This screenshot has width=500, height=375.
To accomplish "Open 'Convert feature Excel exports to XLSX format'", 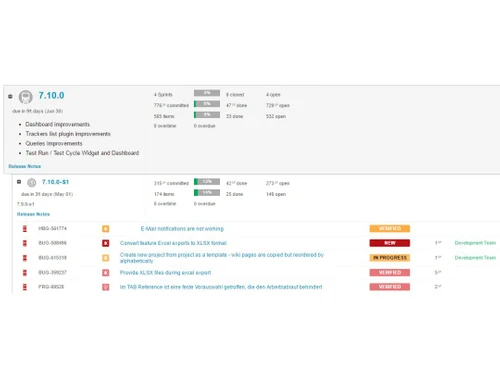I will pos(173,243).
